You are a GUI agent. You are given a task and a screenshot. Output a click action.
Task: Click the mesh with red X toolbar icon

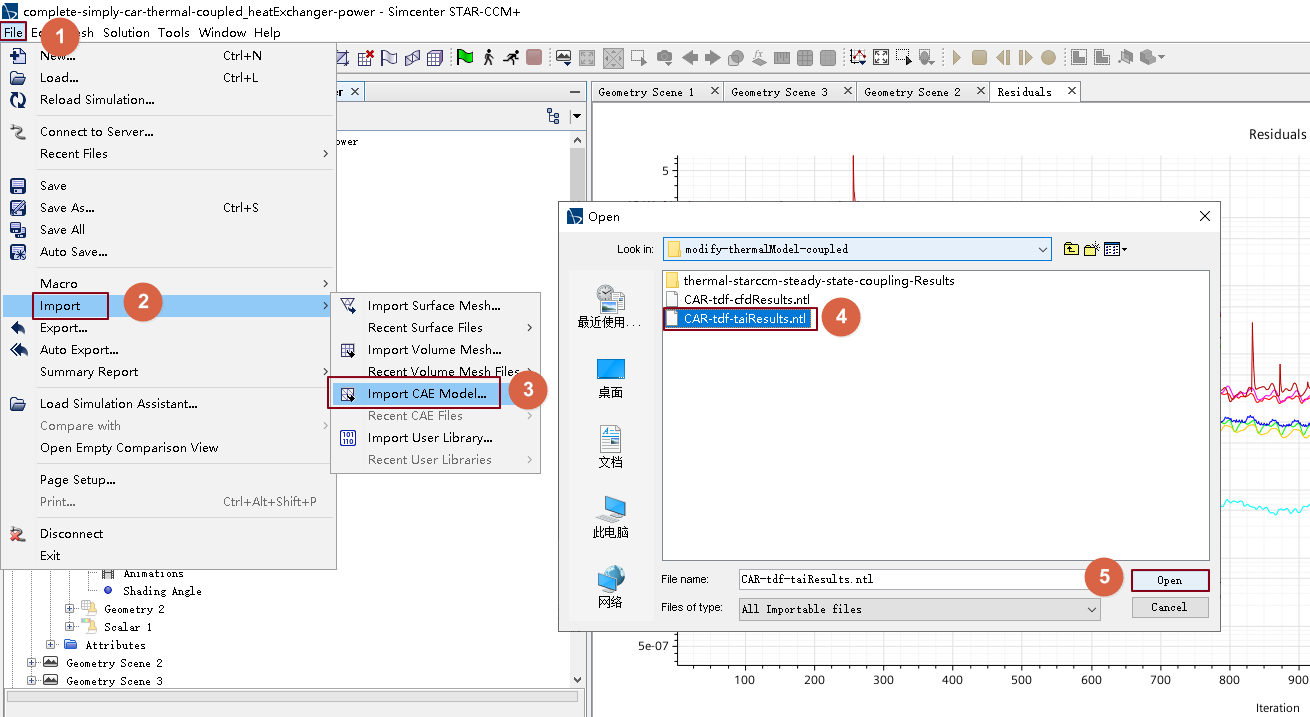point(366,58)
